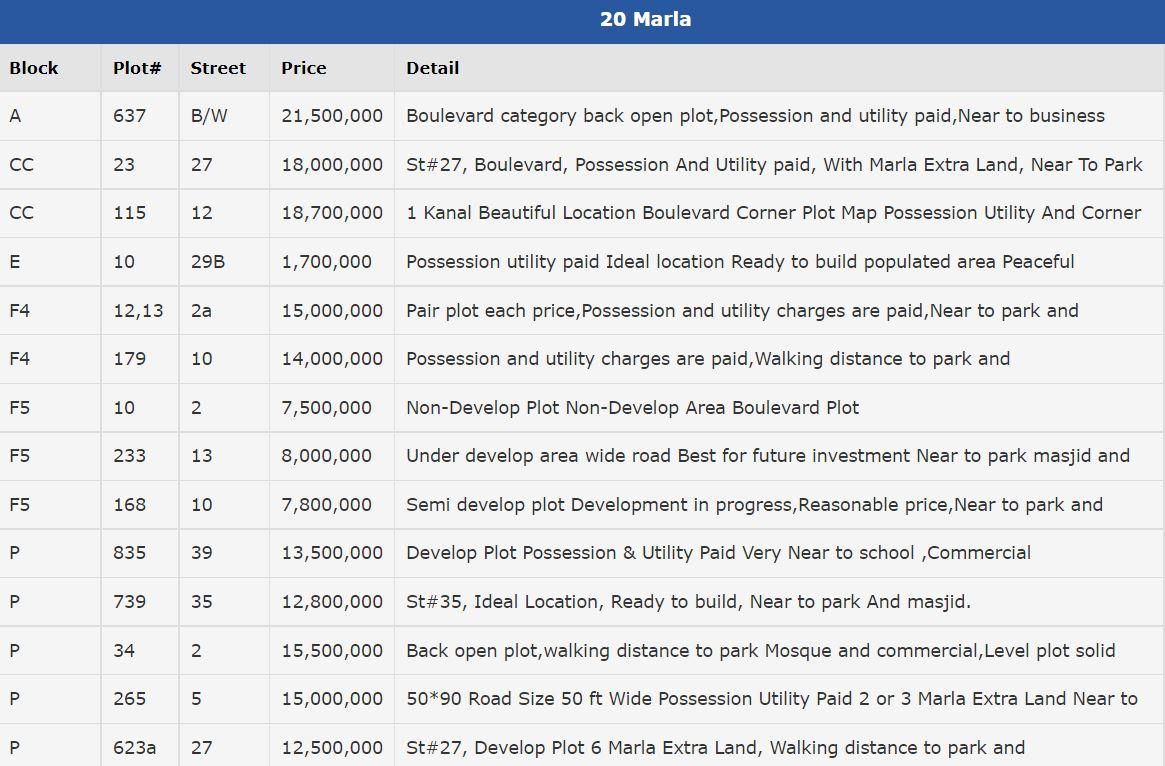This screenshot has height=766, width=1165.
Task: Click price 8,000,000
Action: tap(326, 456)
